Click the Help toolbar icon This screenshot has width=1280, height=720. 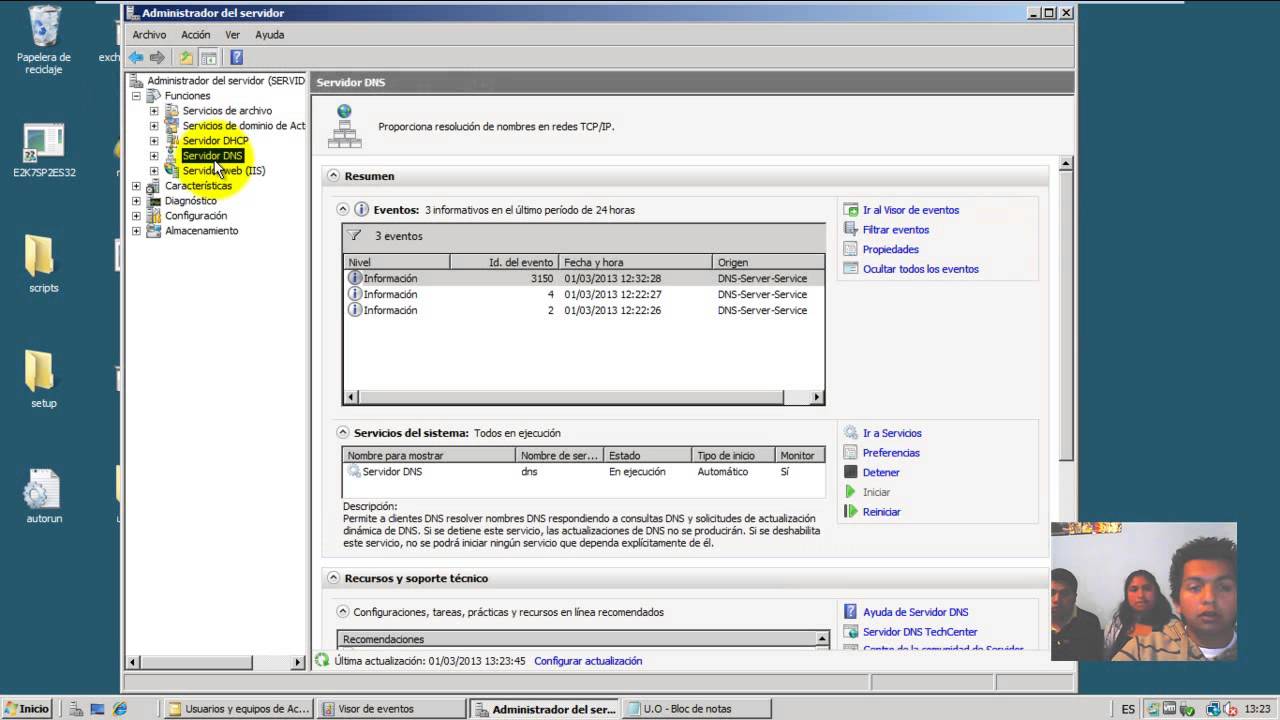236,57
